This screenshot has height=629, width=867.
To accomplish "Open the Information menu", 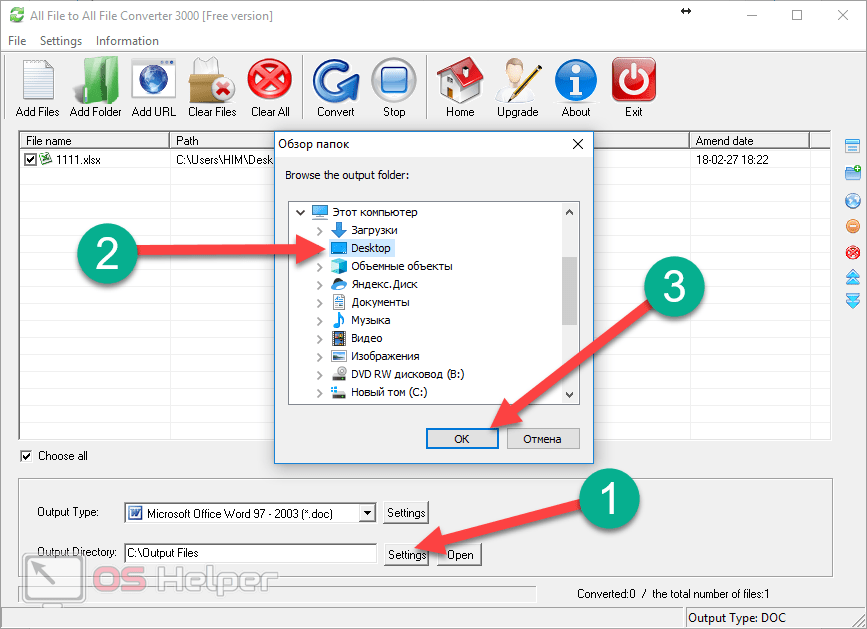I will [127, 41].
